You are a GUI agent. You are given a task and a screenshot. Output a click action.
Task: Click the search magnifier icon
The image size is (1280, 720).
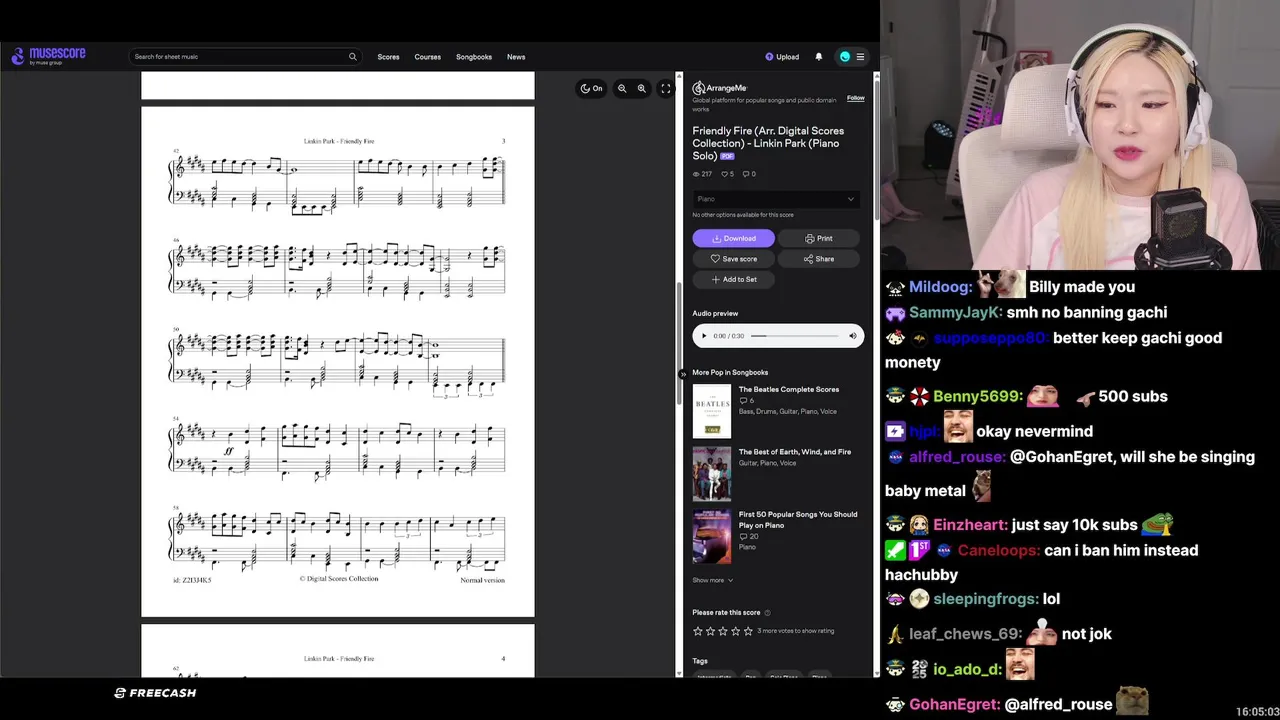(352, 57)
